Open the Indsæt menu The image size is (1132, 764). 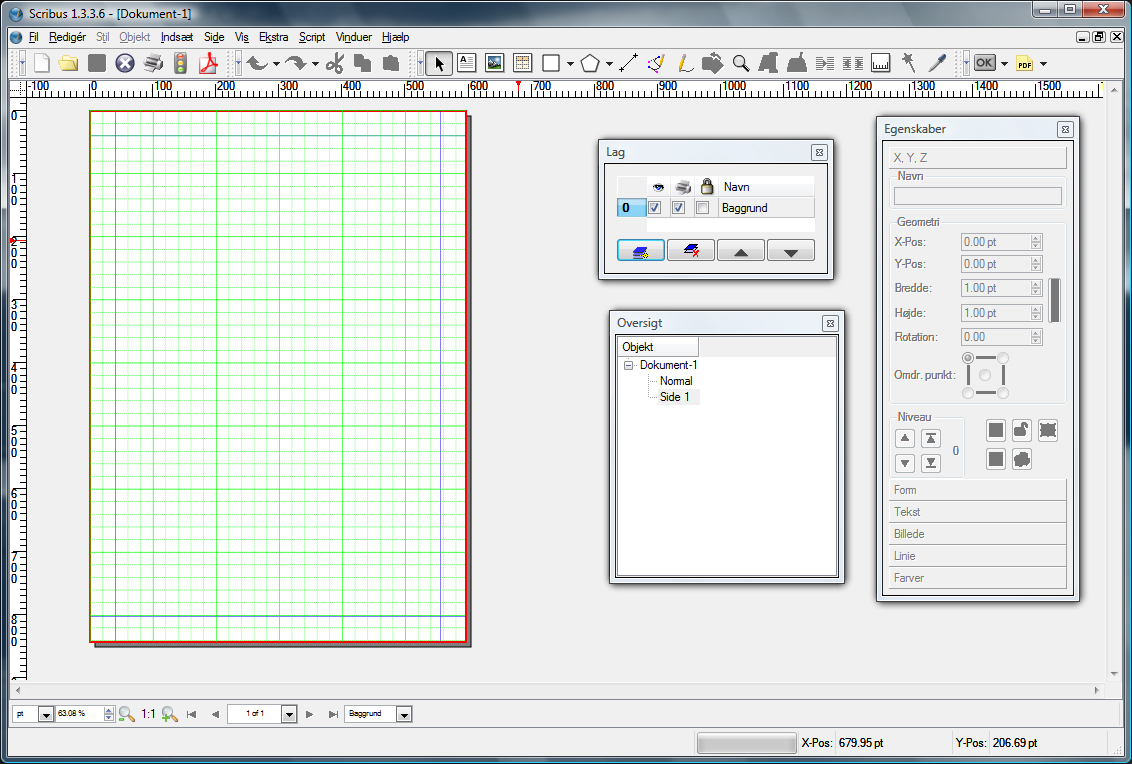pyautogui.click(x=176, y=37)
